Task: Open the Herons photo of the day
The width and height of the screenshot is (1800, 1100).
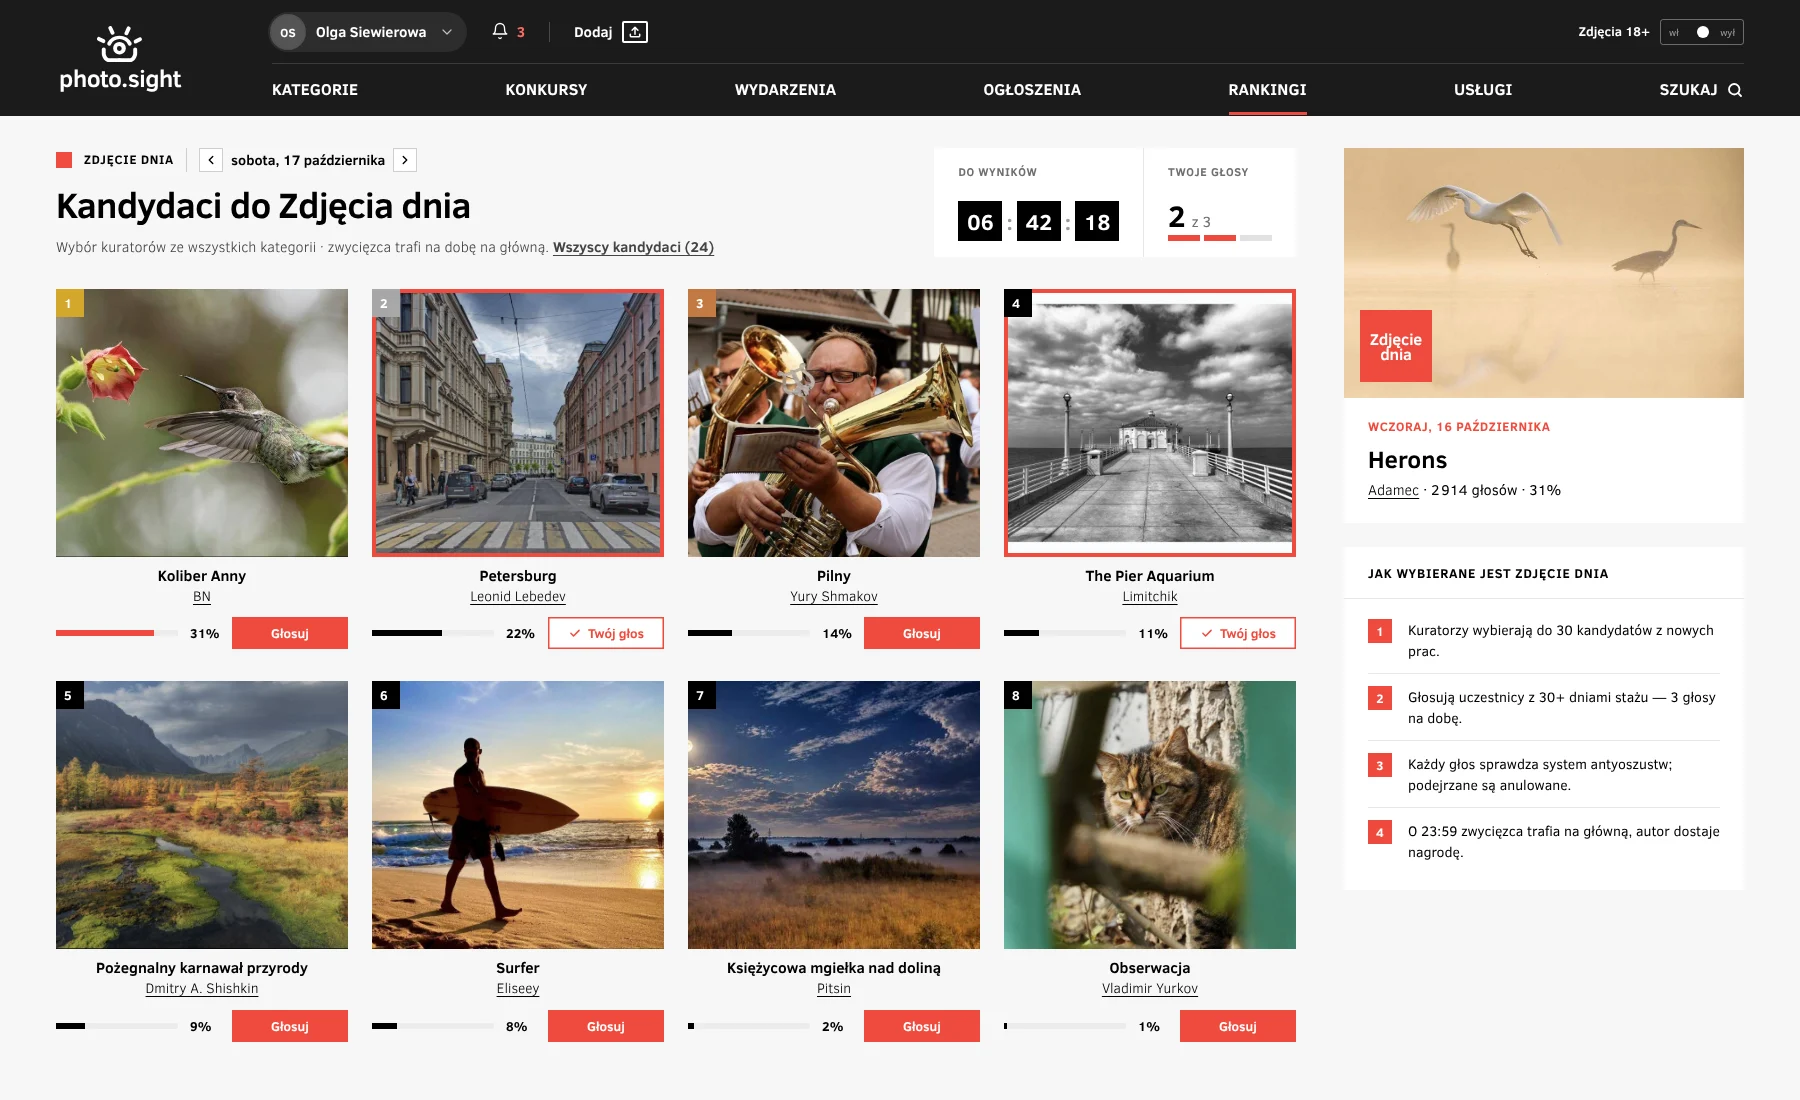Action: (1544, 273)
